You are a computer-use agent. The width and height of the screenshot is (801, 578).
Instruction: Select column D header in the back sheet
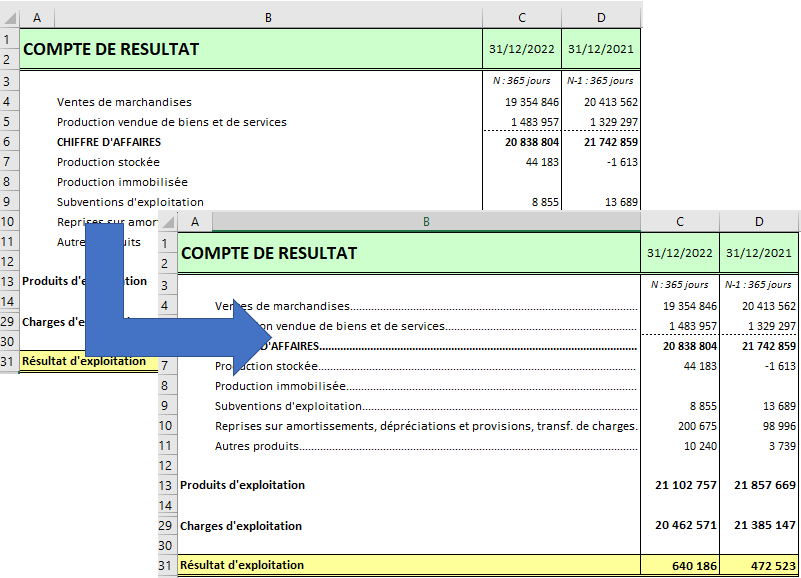point(601,18)
